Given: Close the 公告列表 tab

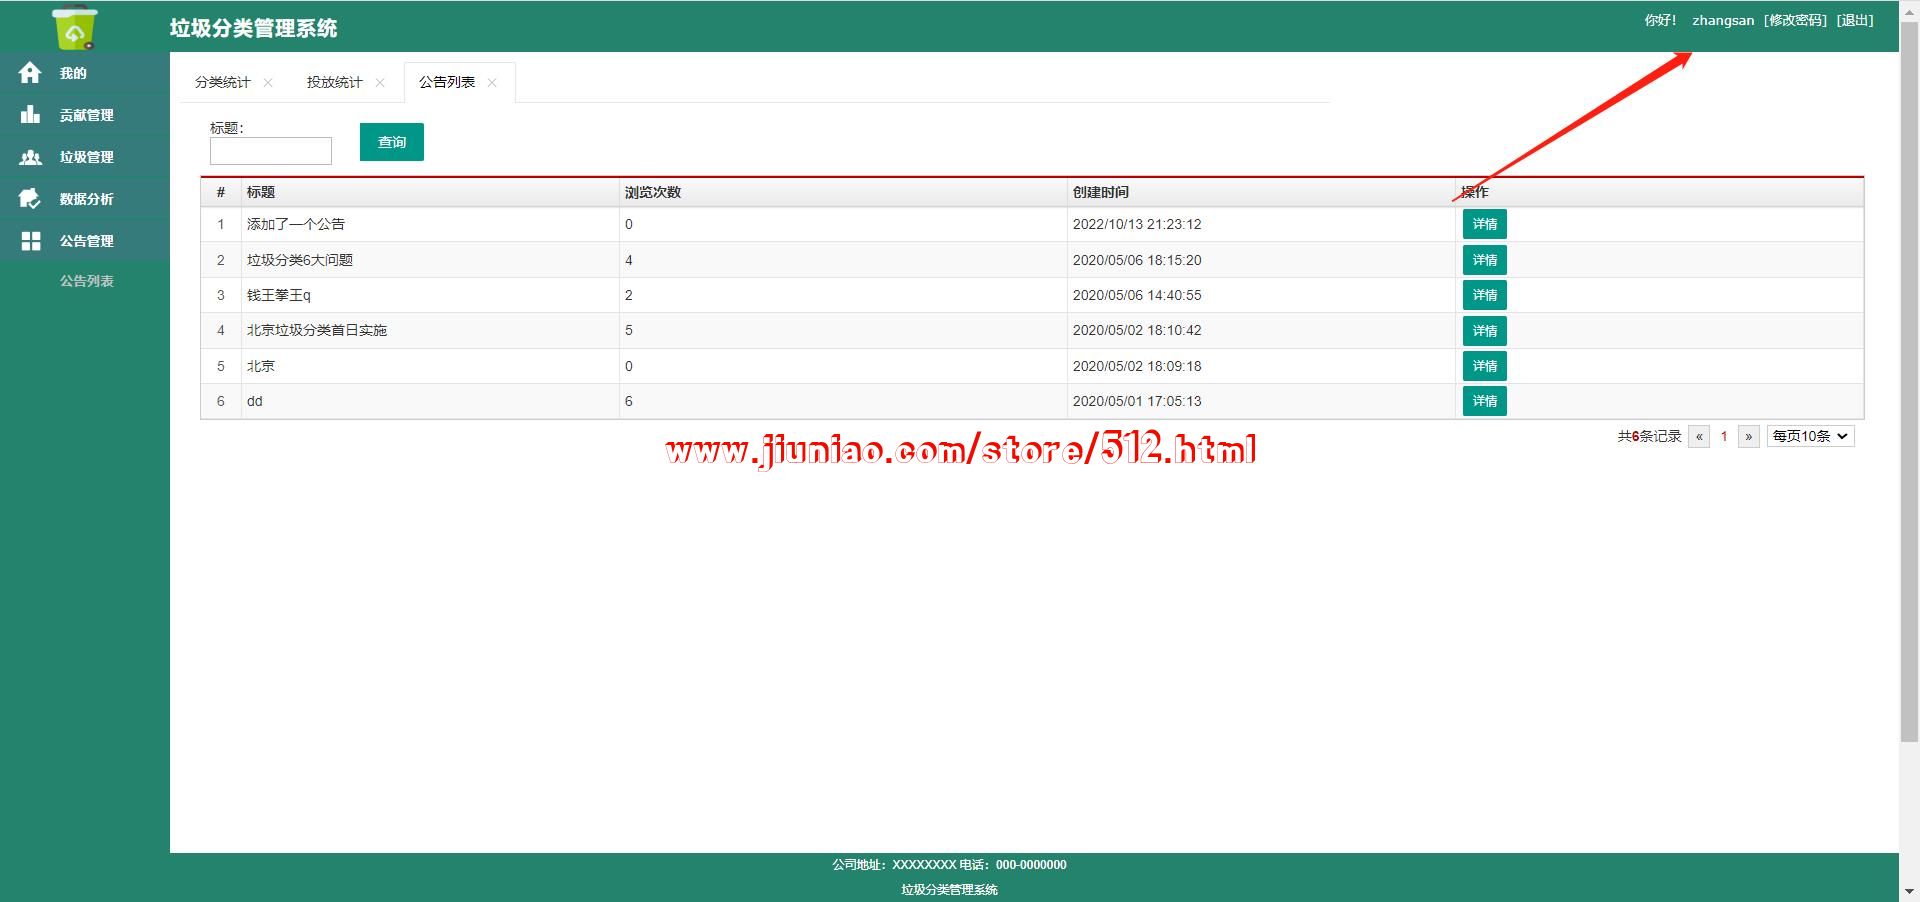Looking at the screenshot, I should 492,83.
